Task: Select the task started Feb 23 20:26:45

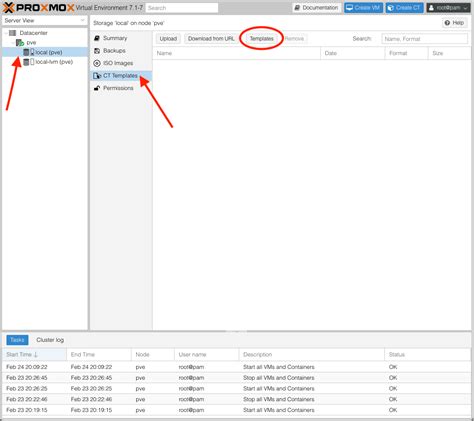Action: [237, 378]
